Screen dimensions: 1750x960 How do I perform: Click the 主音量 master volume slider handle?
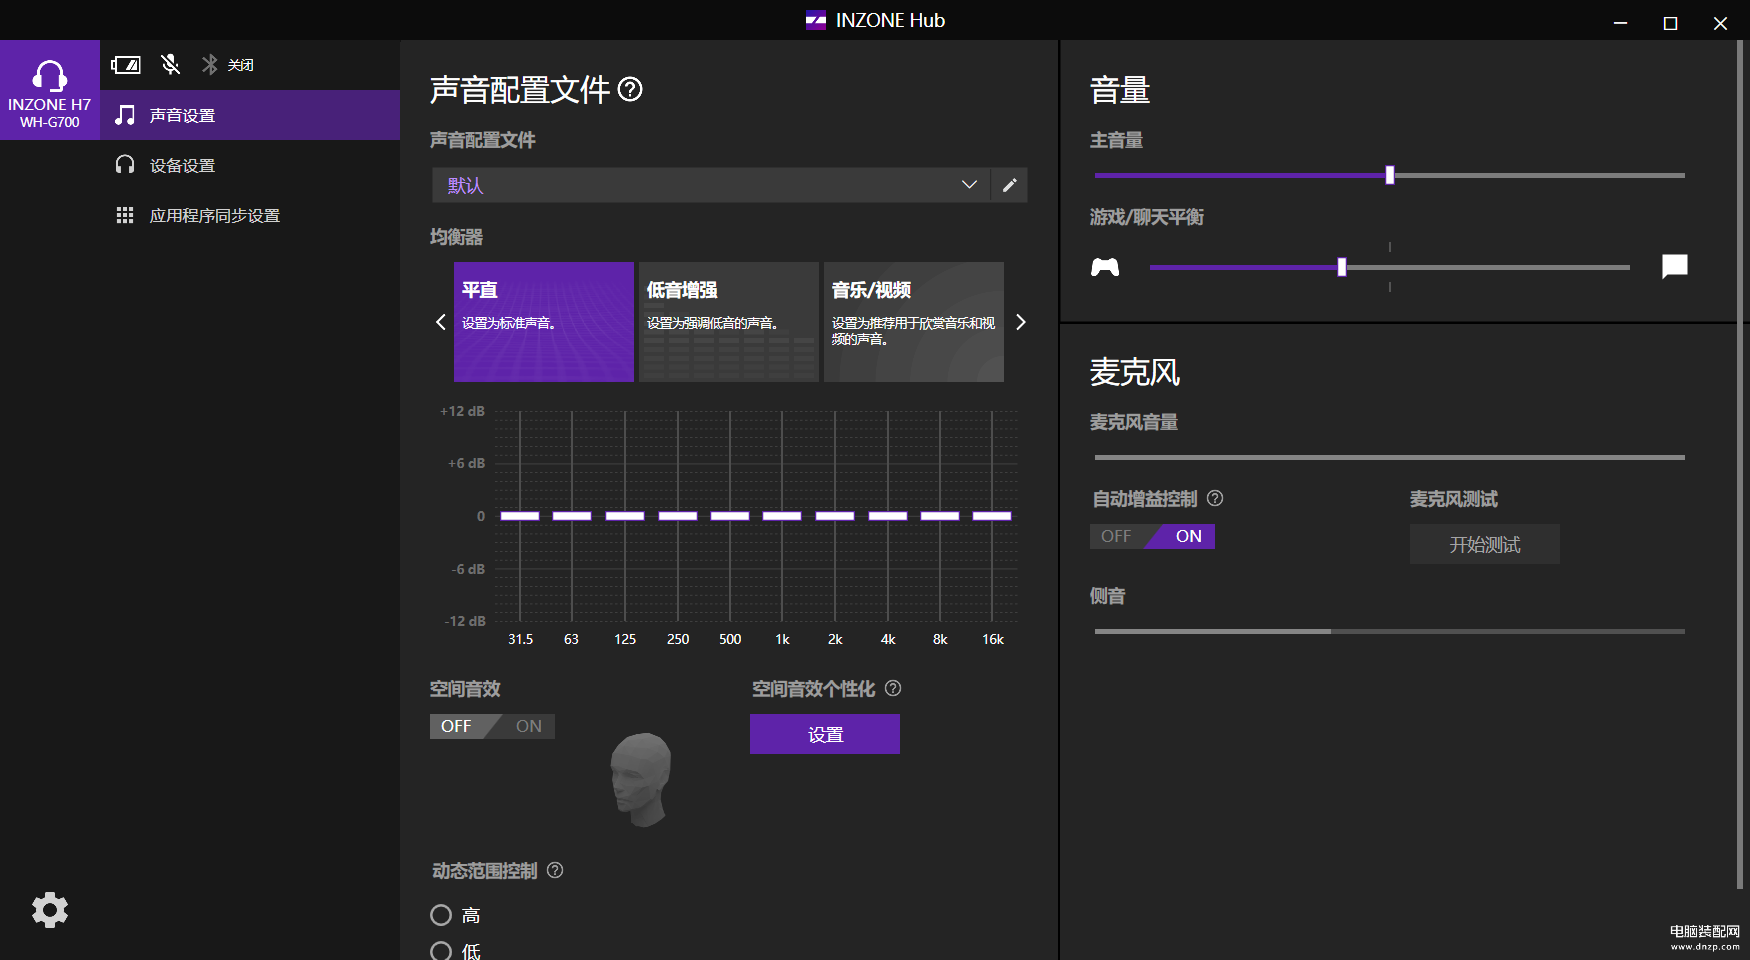click(x=1390, y=175)
